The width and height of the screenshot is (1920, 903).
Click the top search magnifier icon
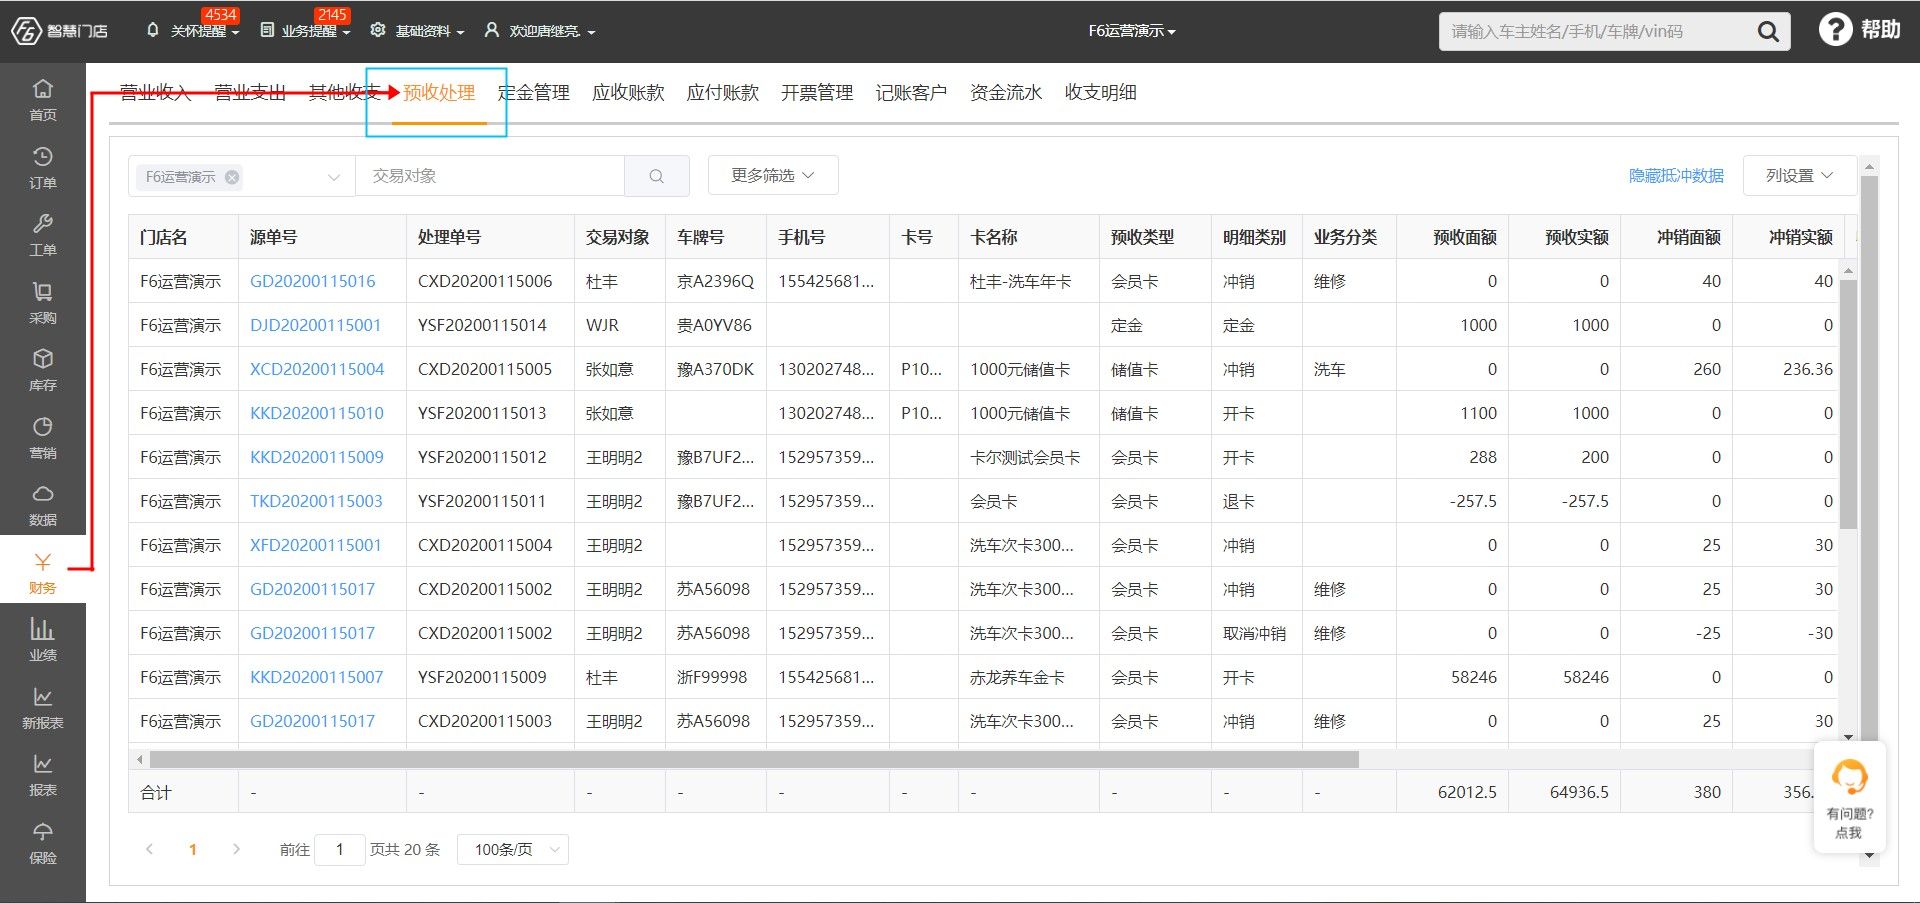point(1768,32)
